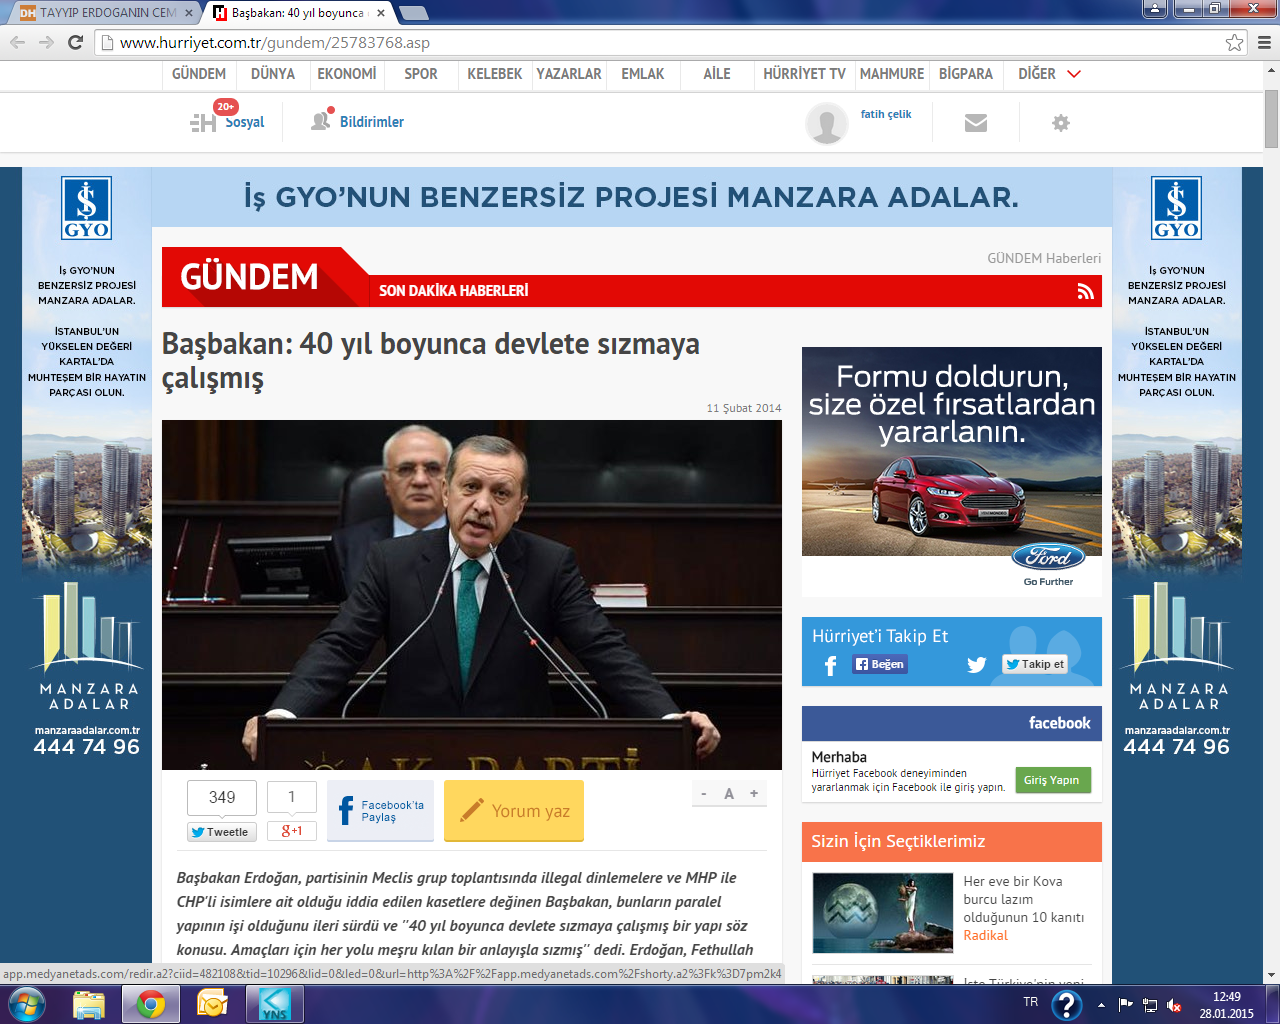The image size is (1280, 1024).
Task: Open the HÜRRİYET TV menu item
Action: (x=804, y=74)
